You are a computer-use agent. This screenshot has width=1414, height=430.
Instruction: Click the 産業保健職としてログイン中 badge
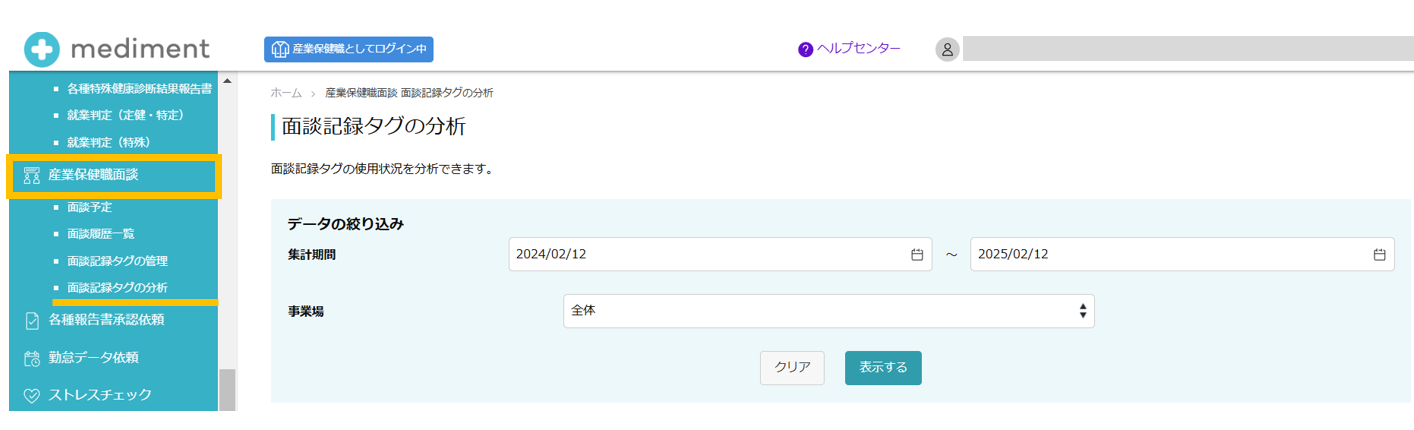pyautogui.click(x=349, y=49)
